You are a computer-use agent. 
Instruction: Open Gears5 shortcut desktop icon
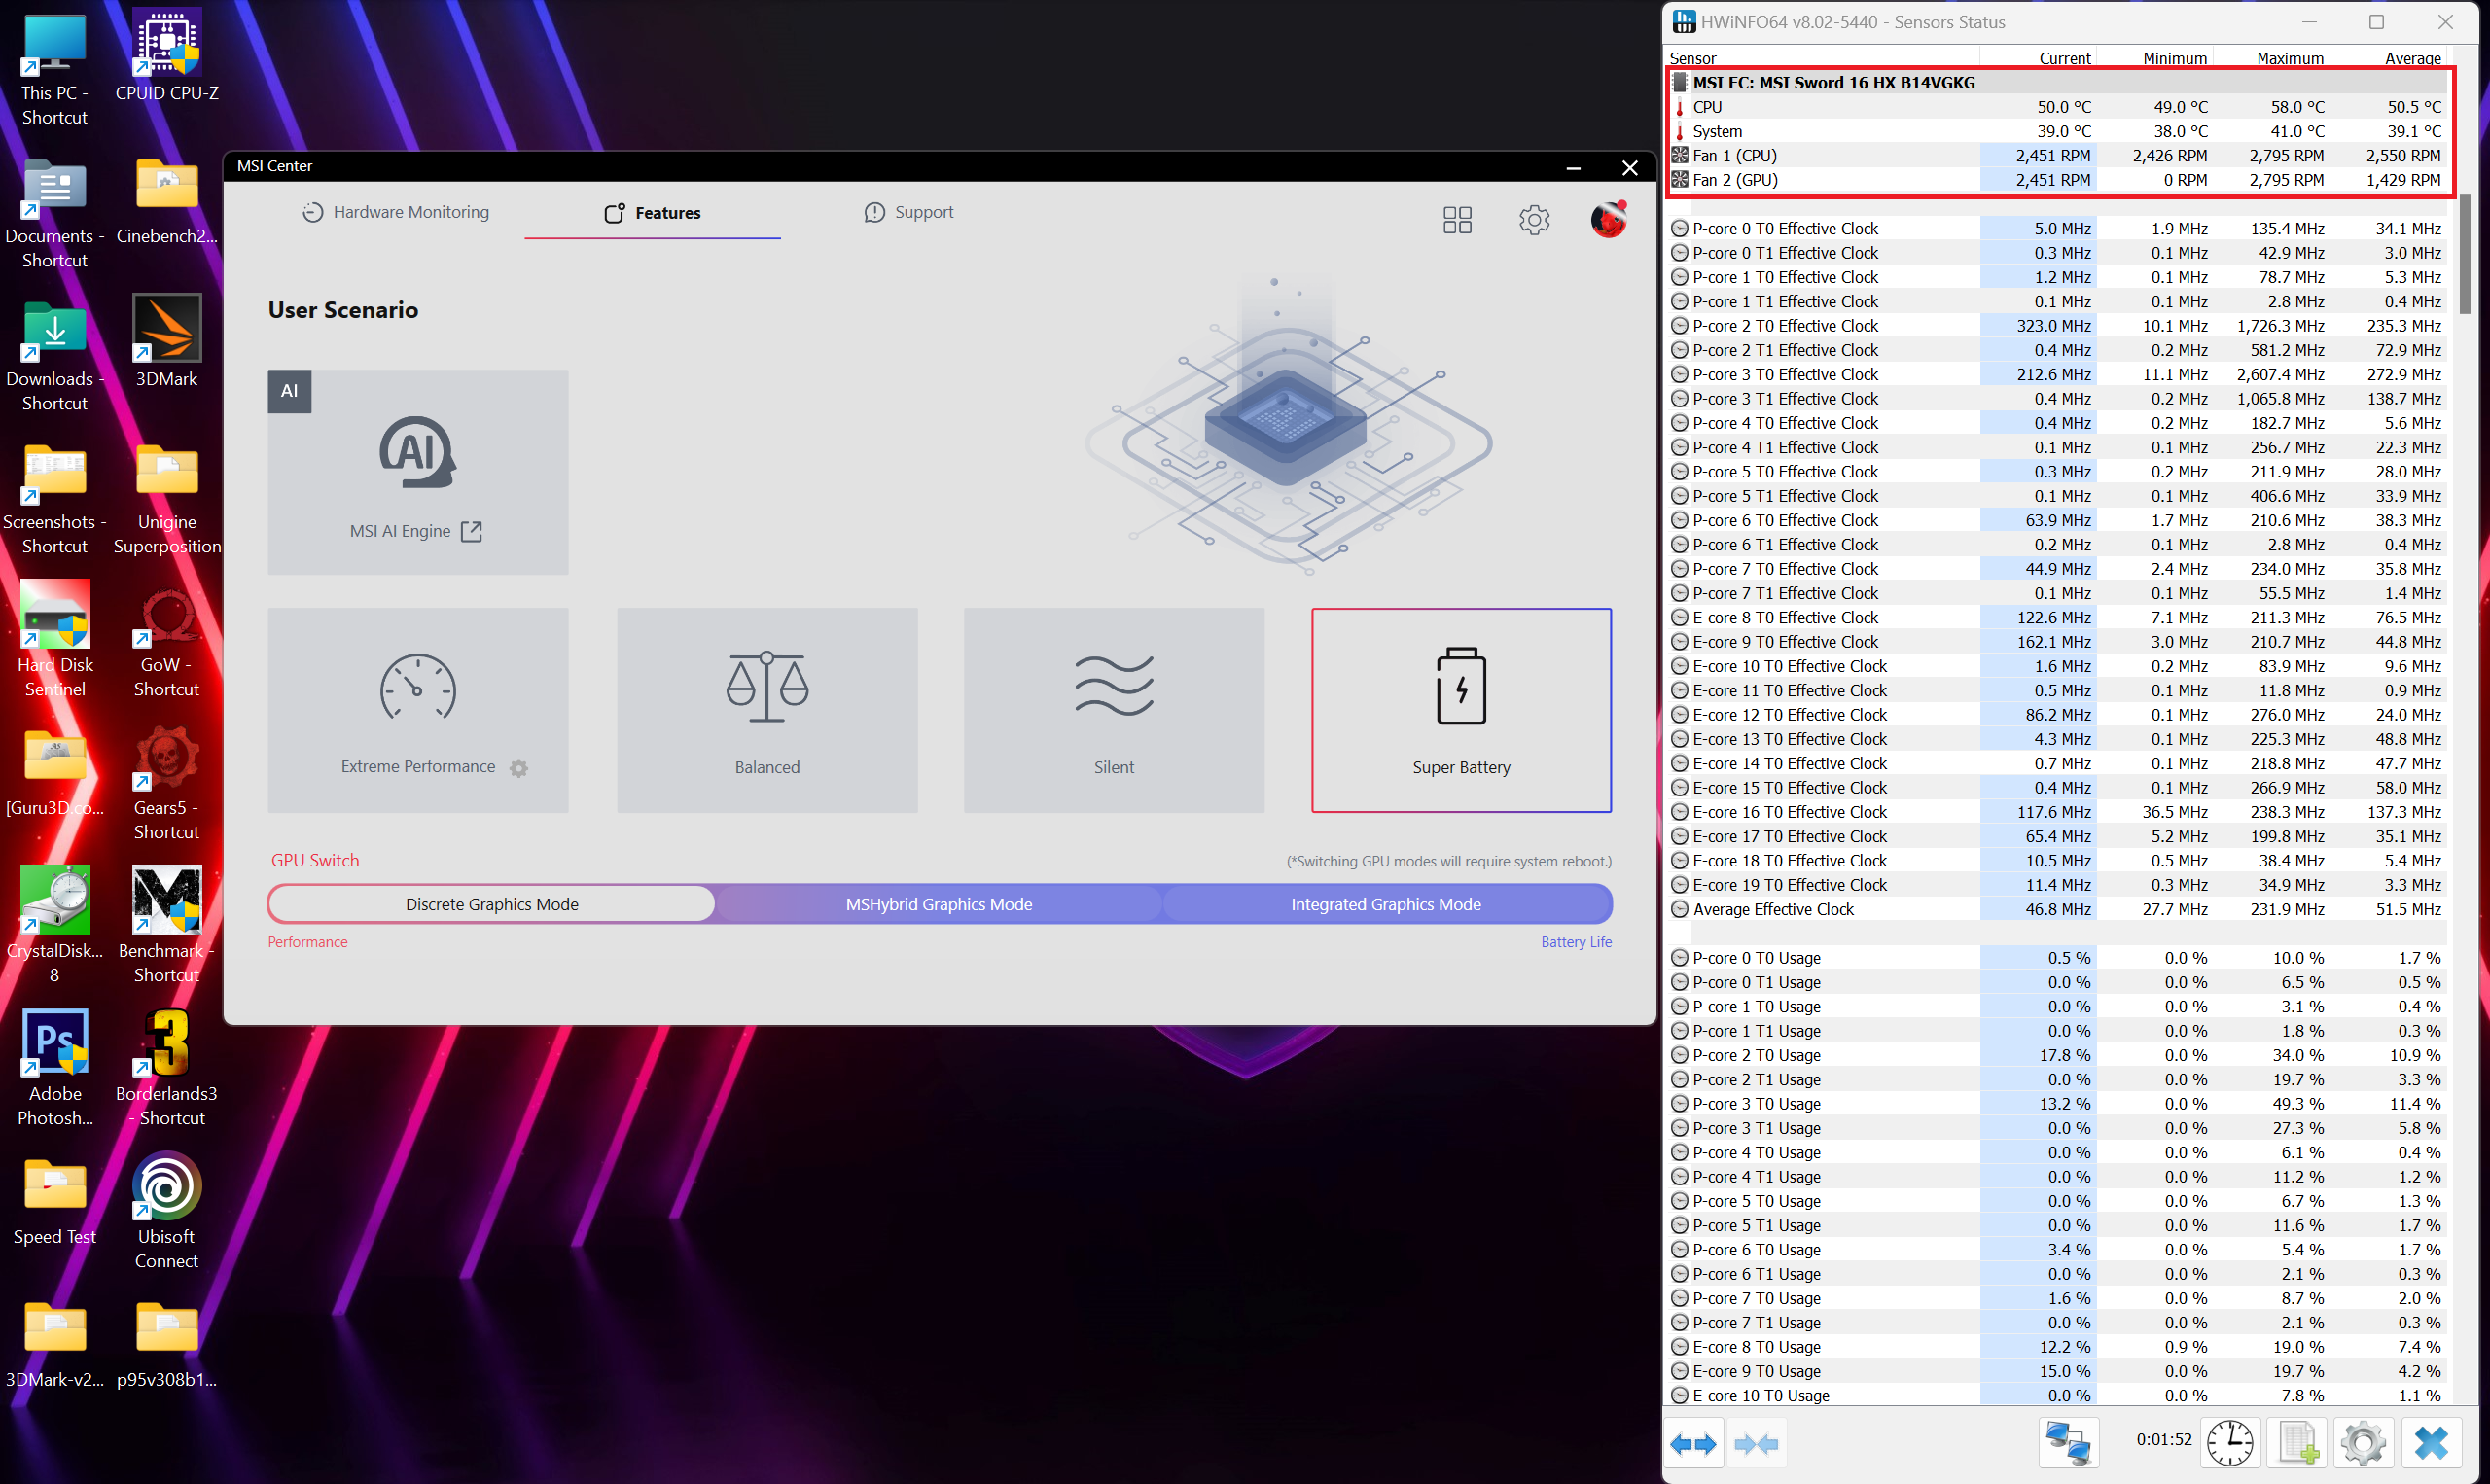coord(166,783)
